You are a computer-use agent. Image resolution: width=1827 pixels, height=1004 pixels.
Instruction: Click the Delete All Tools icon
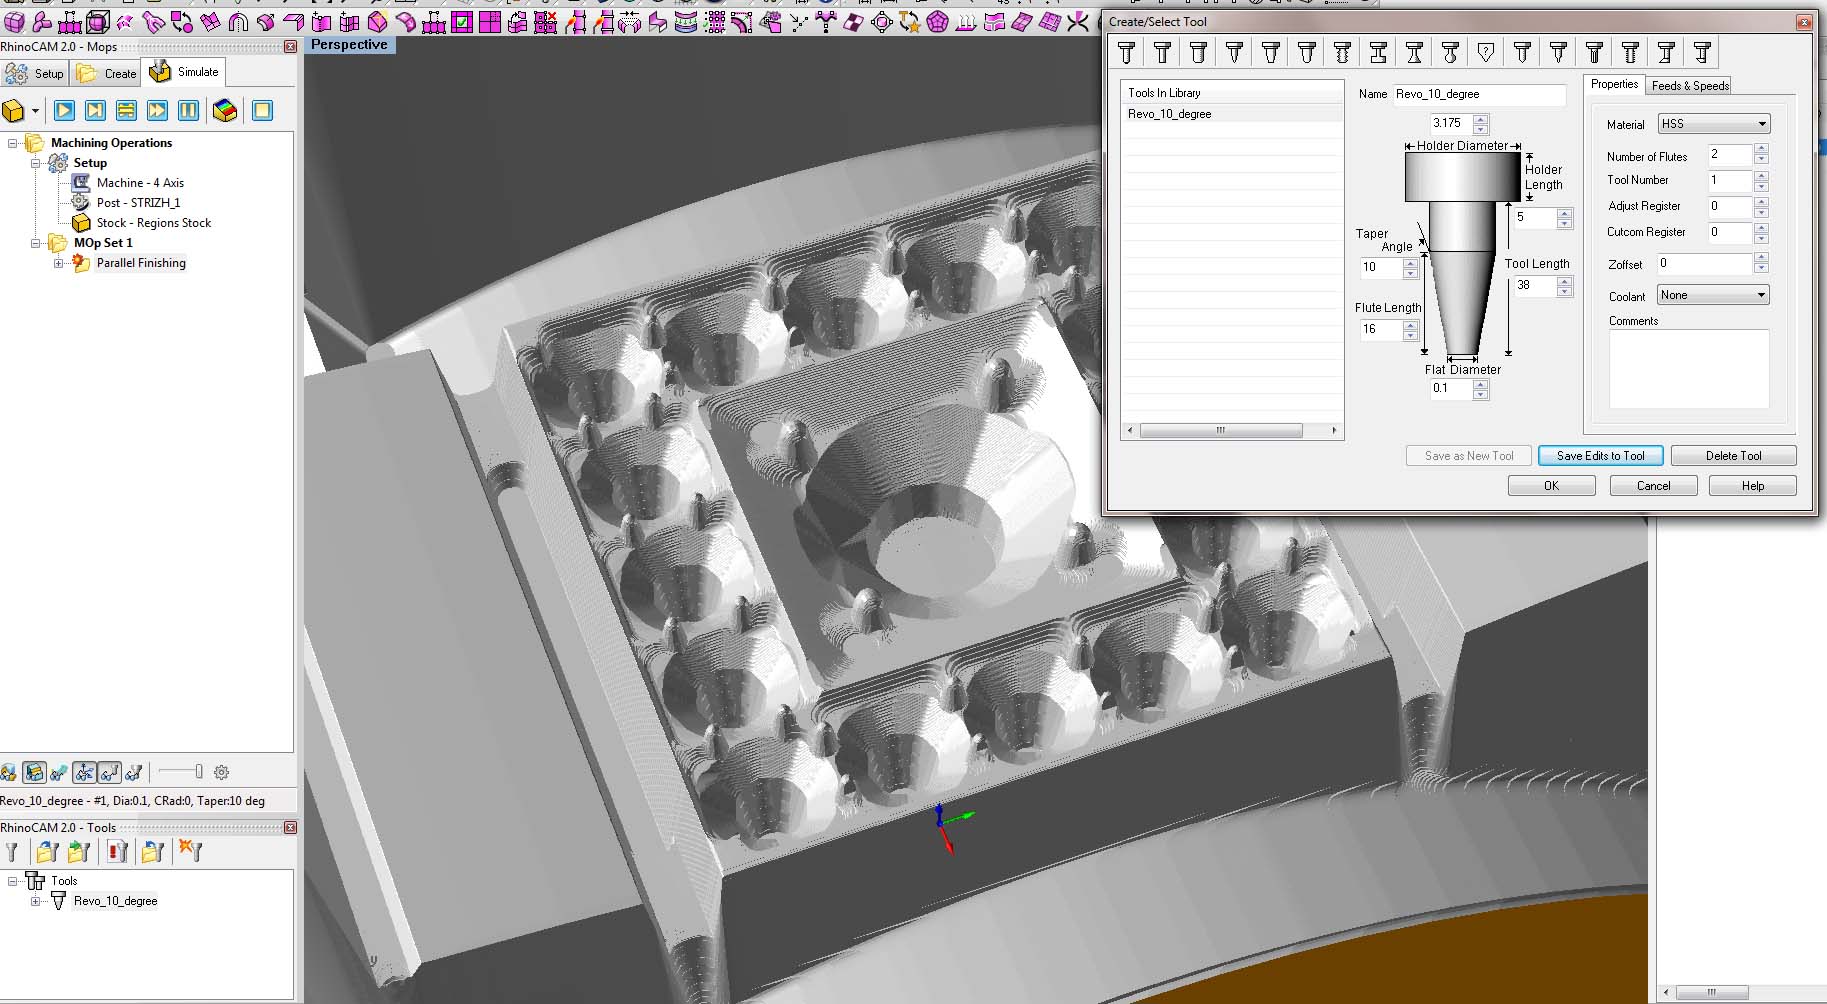tap(190, 852)
